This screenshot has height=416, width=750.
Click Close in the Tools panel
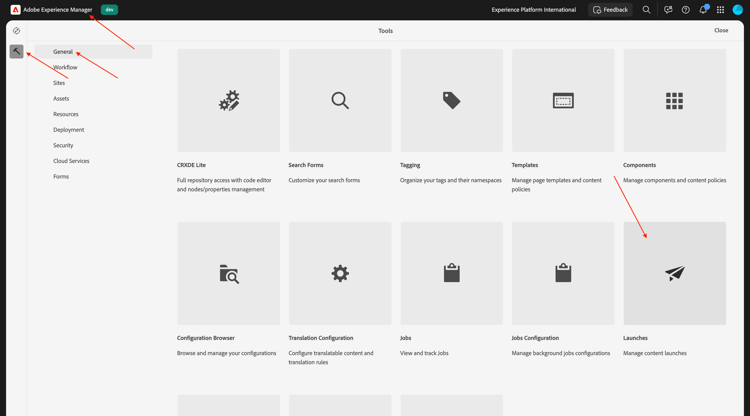coord(721,30)
